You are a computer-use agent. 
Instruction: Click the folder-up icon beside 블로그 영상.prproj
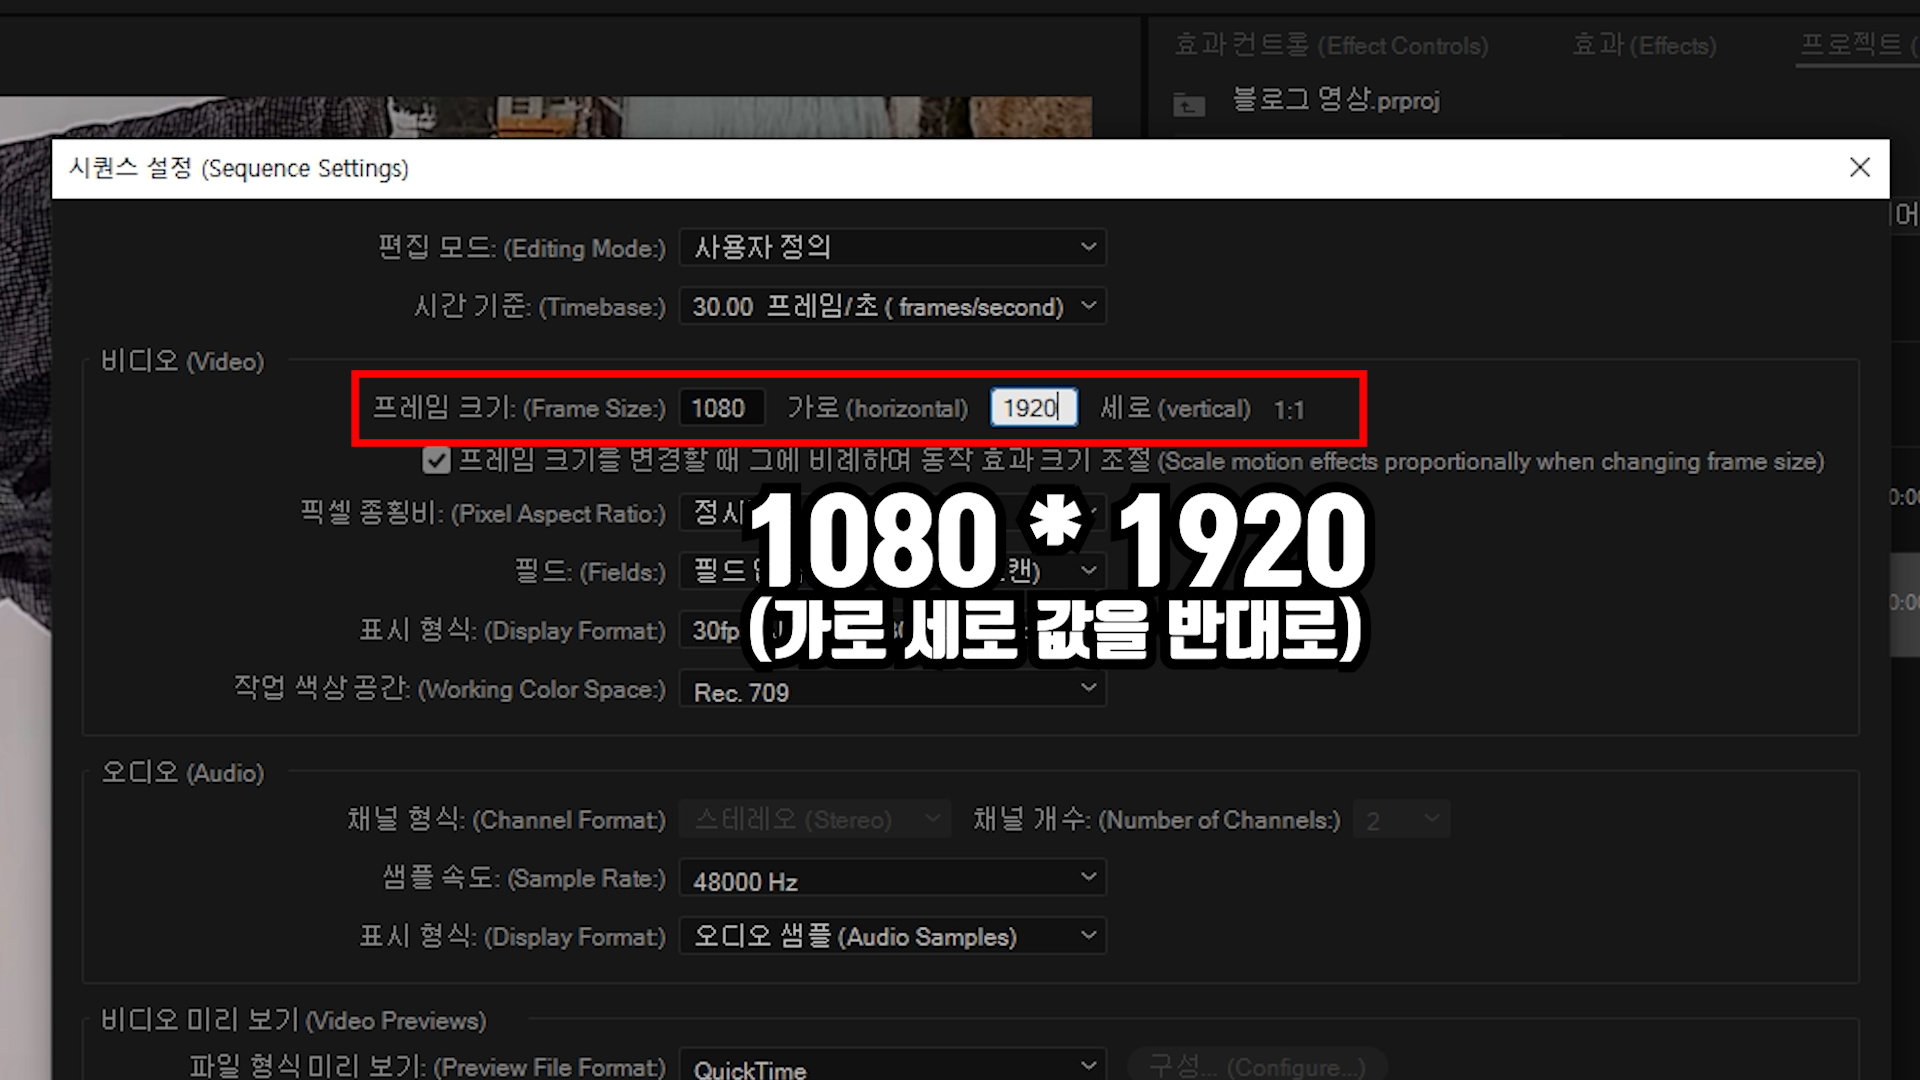click(1189, 104)
